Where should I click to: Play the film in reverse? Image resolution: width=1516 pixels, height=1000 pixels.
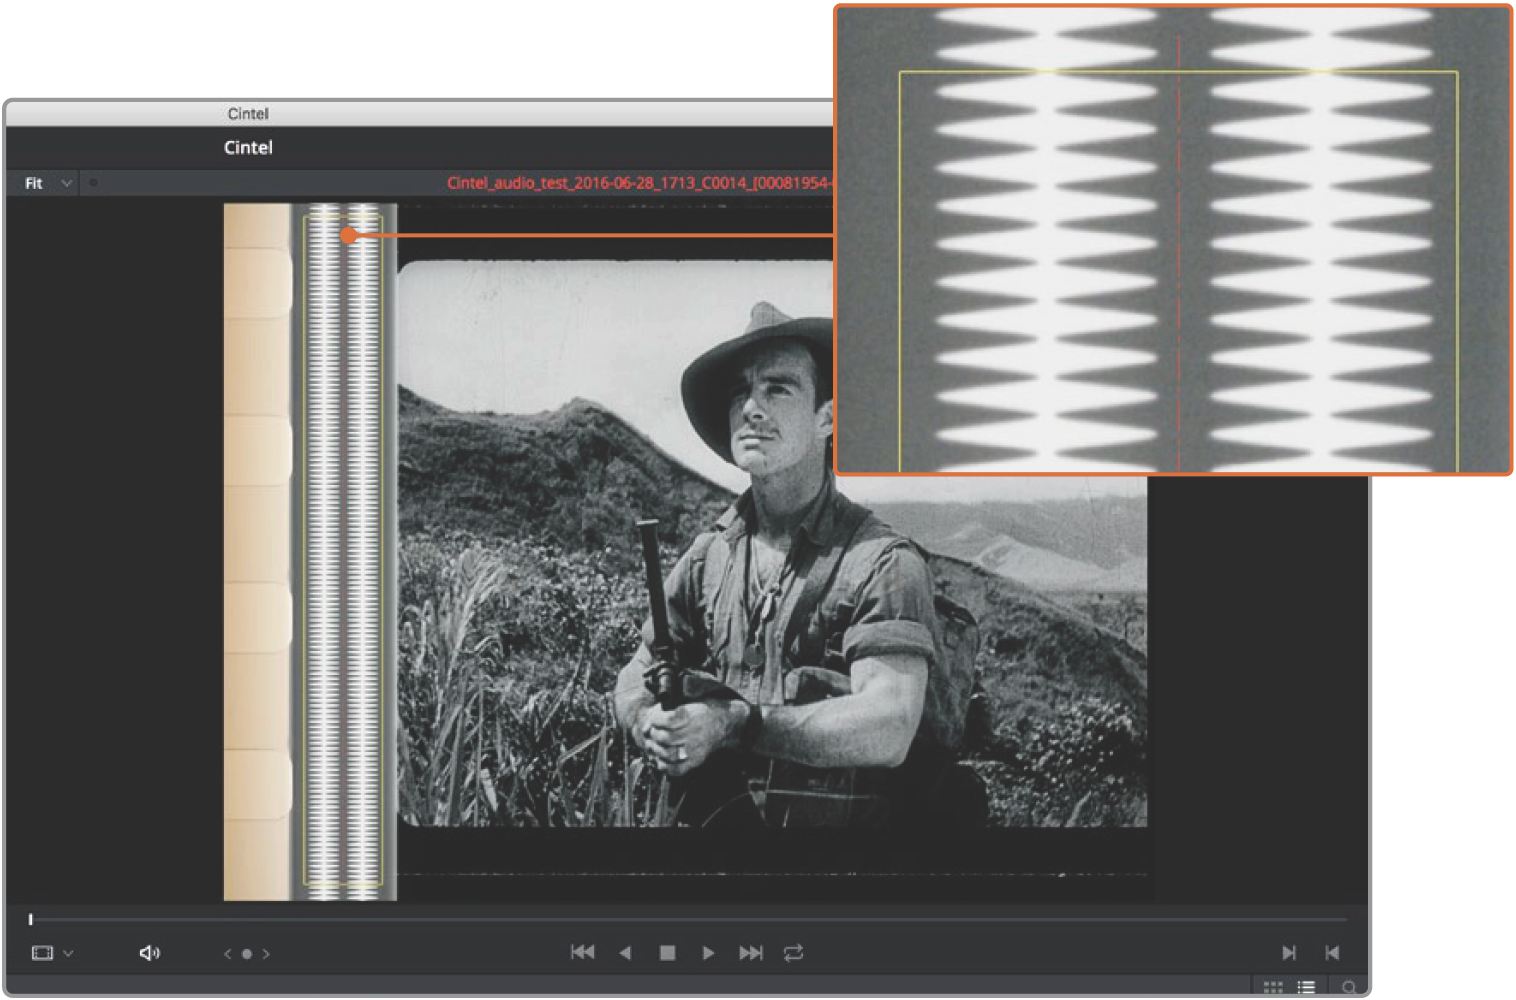point(626,953)
